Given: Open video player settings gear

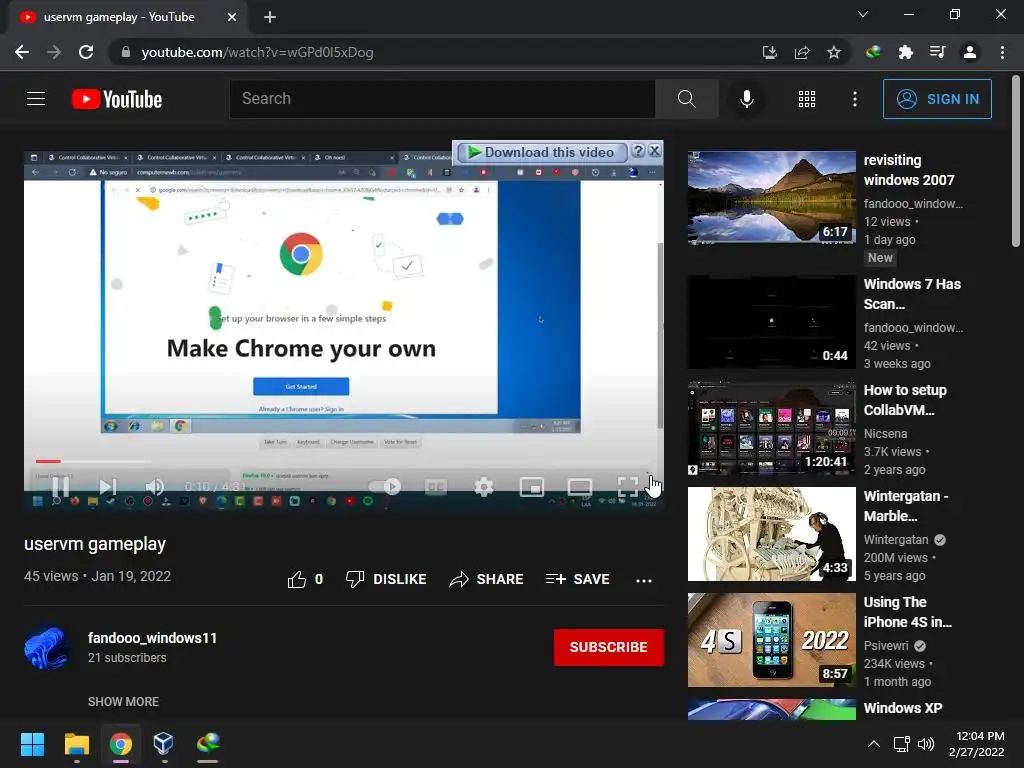Looking at the screenshot, I should [x=483, y=487].
